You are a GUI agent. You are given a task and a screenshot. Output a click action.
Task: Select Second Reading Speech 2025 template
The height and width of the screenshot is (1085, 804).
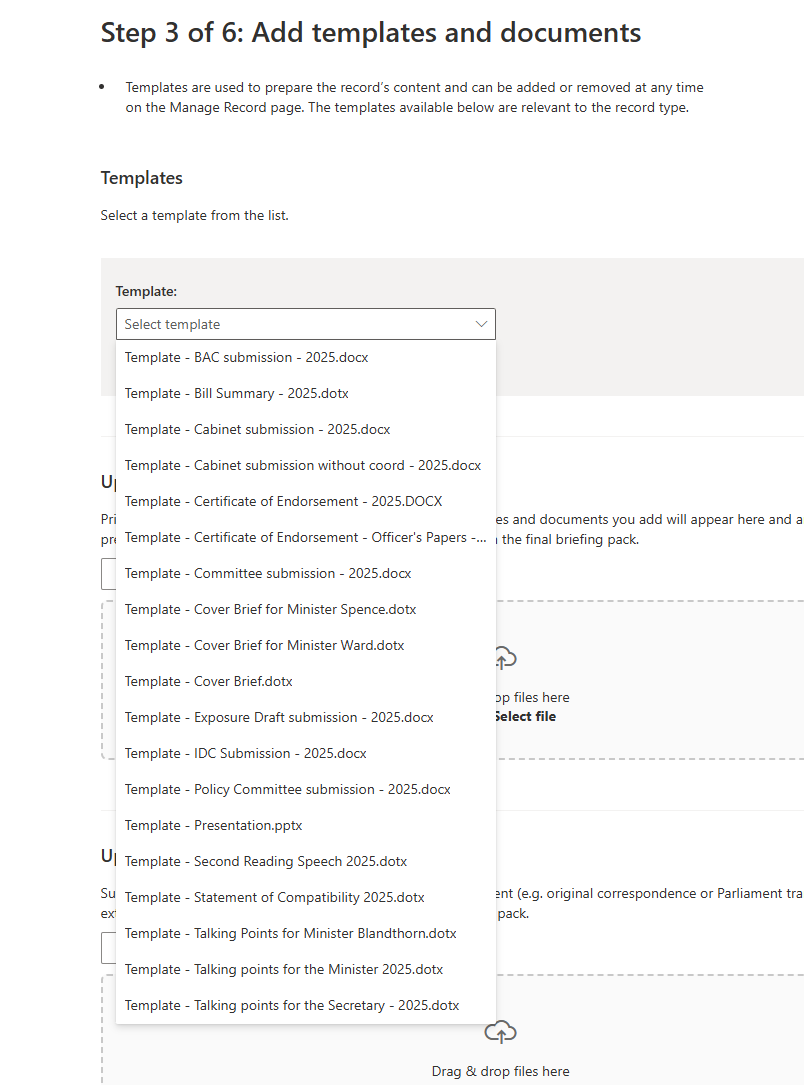tap(265, 861)
